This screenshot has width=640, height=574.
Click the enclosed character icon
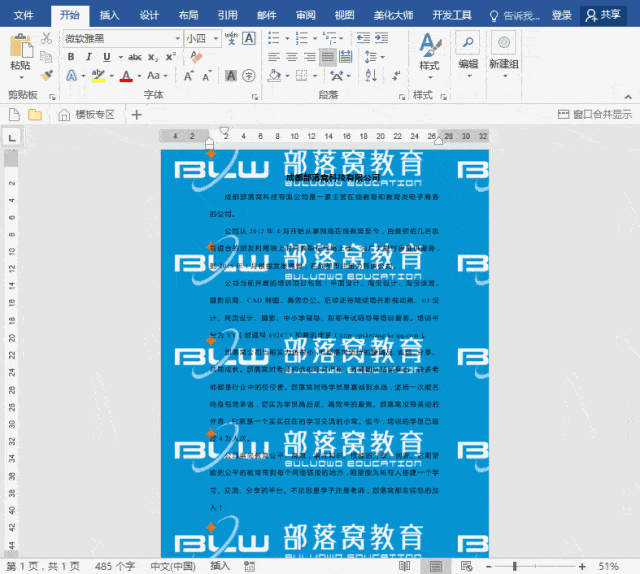click(x=249, y=76)
